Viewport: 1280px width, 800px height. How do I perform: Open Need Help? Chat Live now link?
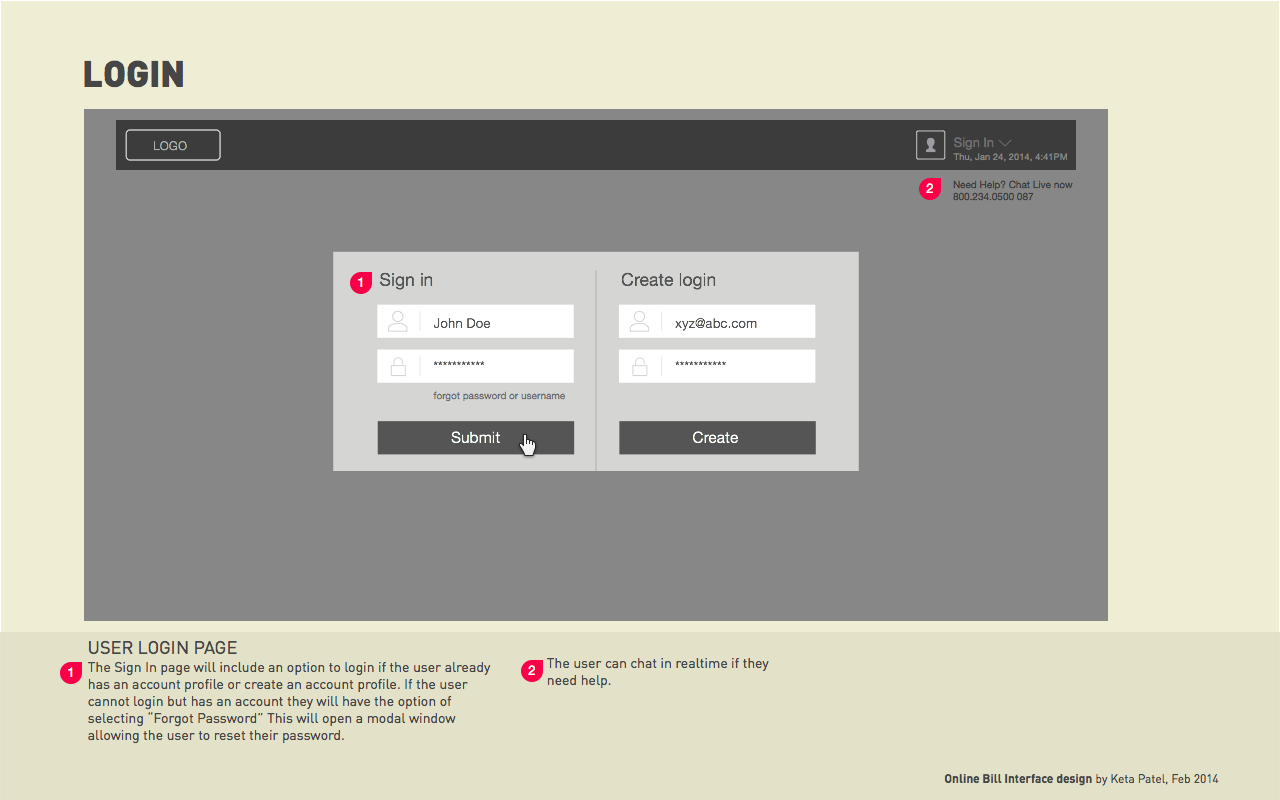point(1012,185)
